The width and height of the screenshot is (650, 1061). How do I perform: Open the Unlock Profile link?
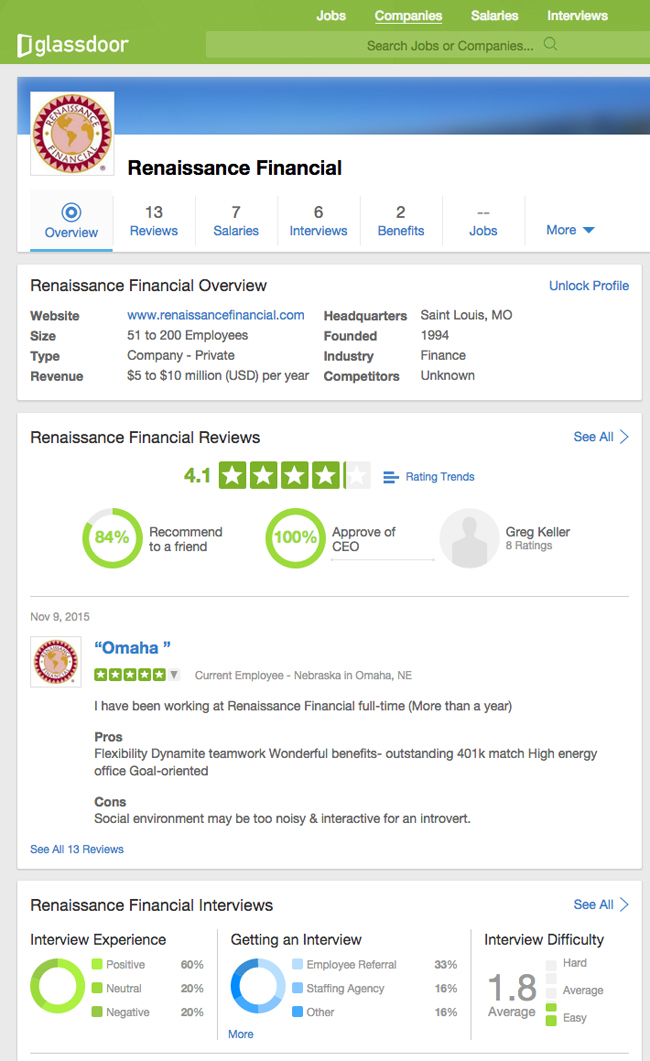coord(588,285)
